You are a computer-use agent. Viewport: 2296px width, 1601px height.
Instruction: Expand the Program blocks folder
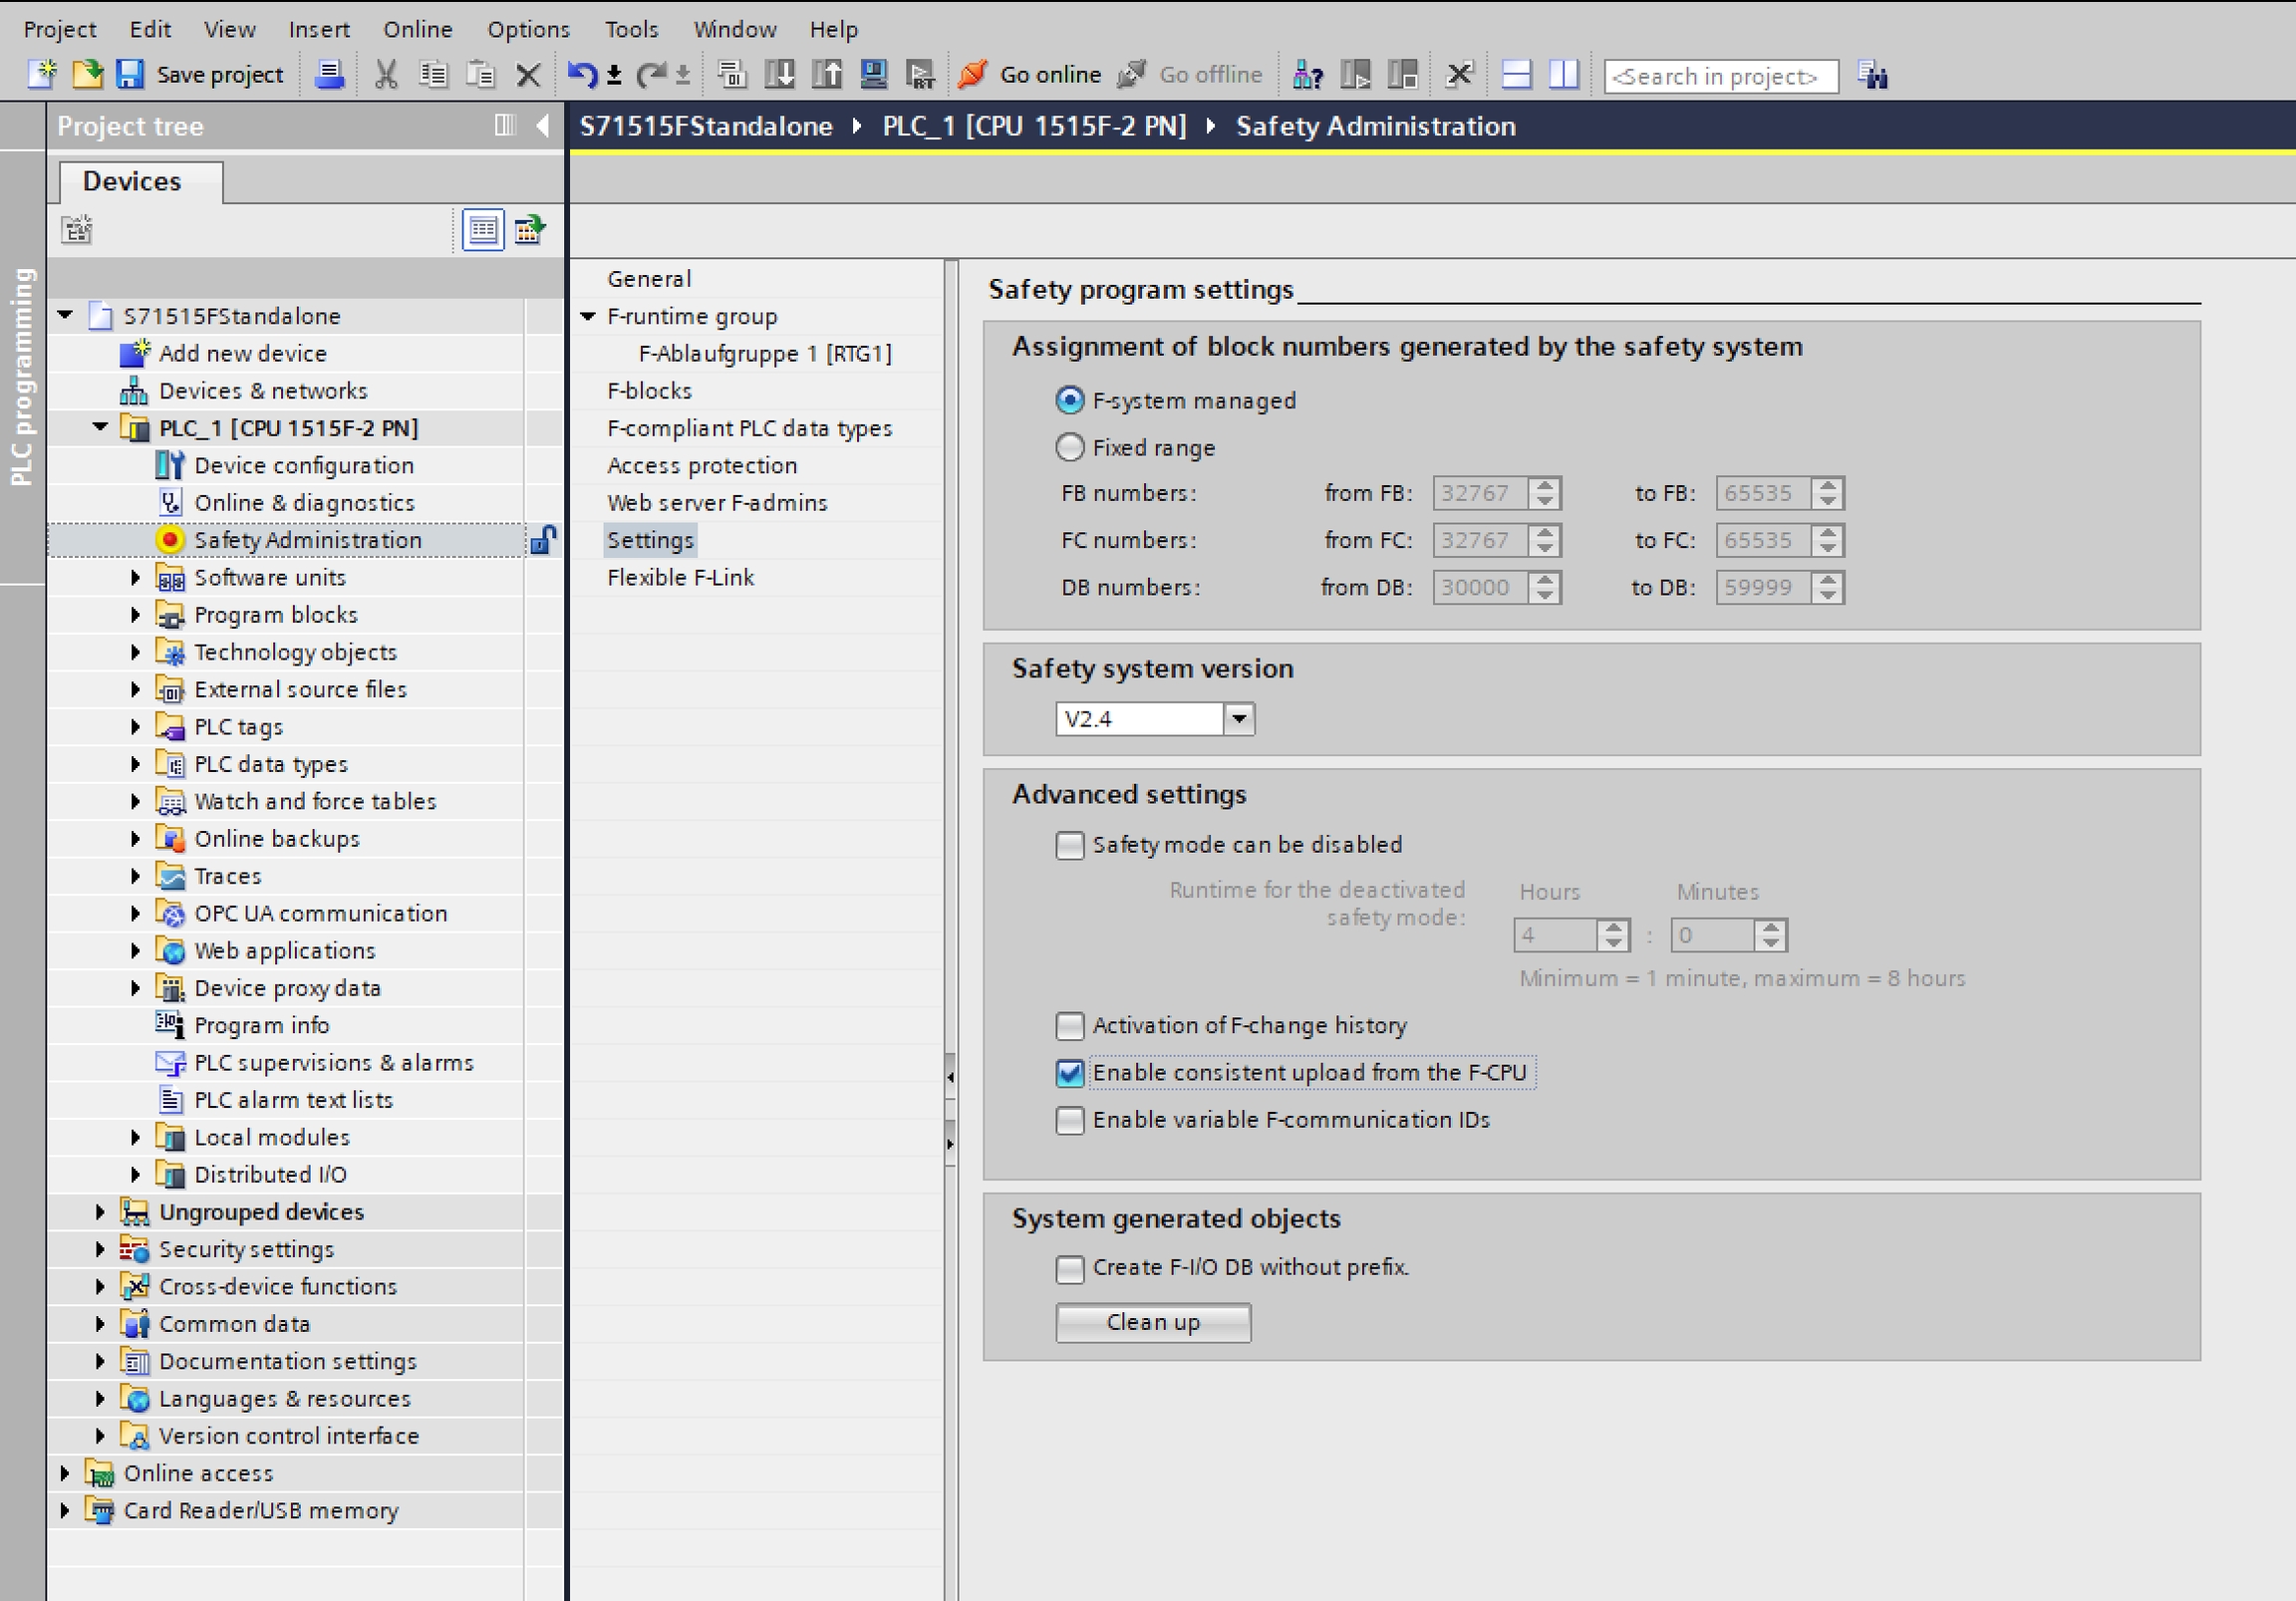[136, 615]
